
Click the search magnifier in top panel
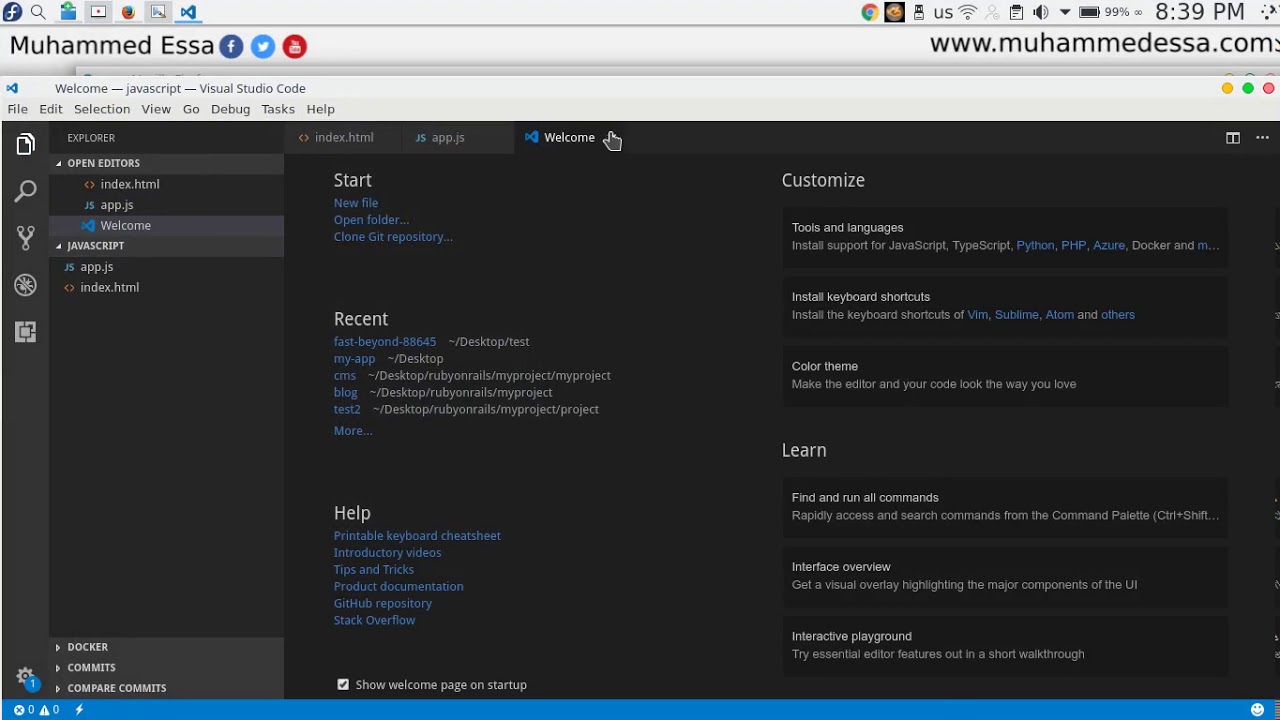click(x=38, y=12)
